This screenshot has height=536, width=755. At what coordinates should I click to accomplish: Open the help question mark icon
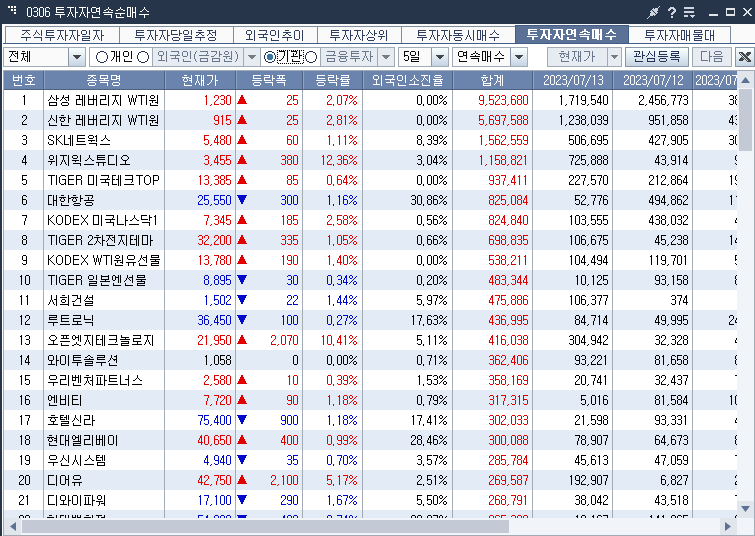click(672, 12)
